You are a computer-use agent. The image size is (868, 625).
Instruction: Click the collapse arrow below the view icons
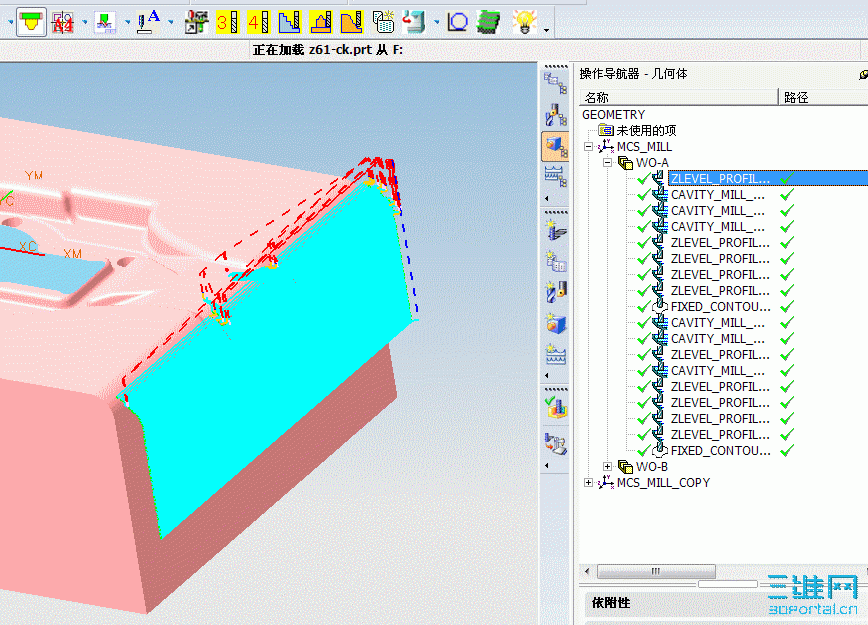pyautogui.click(x=547, y=198)
